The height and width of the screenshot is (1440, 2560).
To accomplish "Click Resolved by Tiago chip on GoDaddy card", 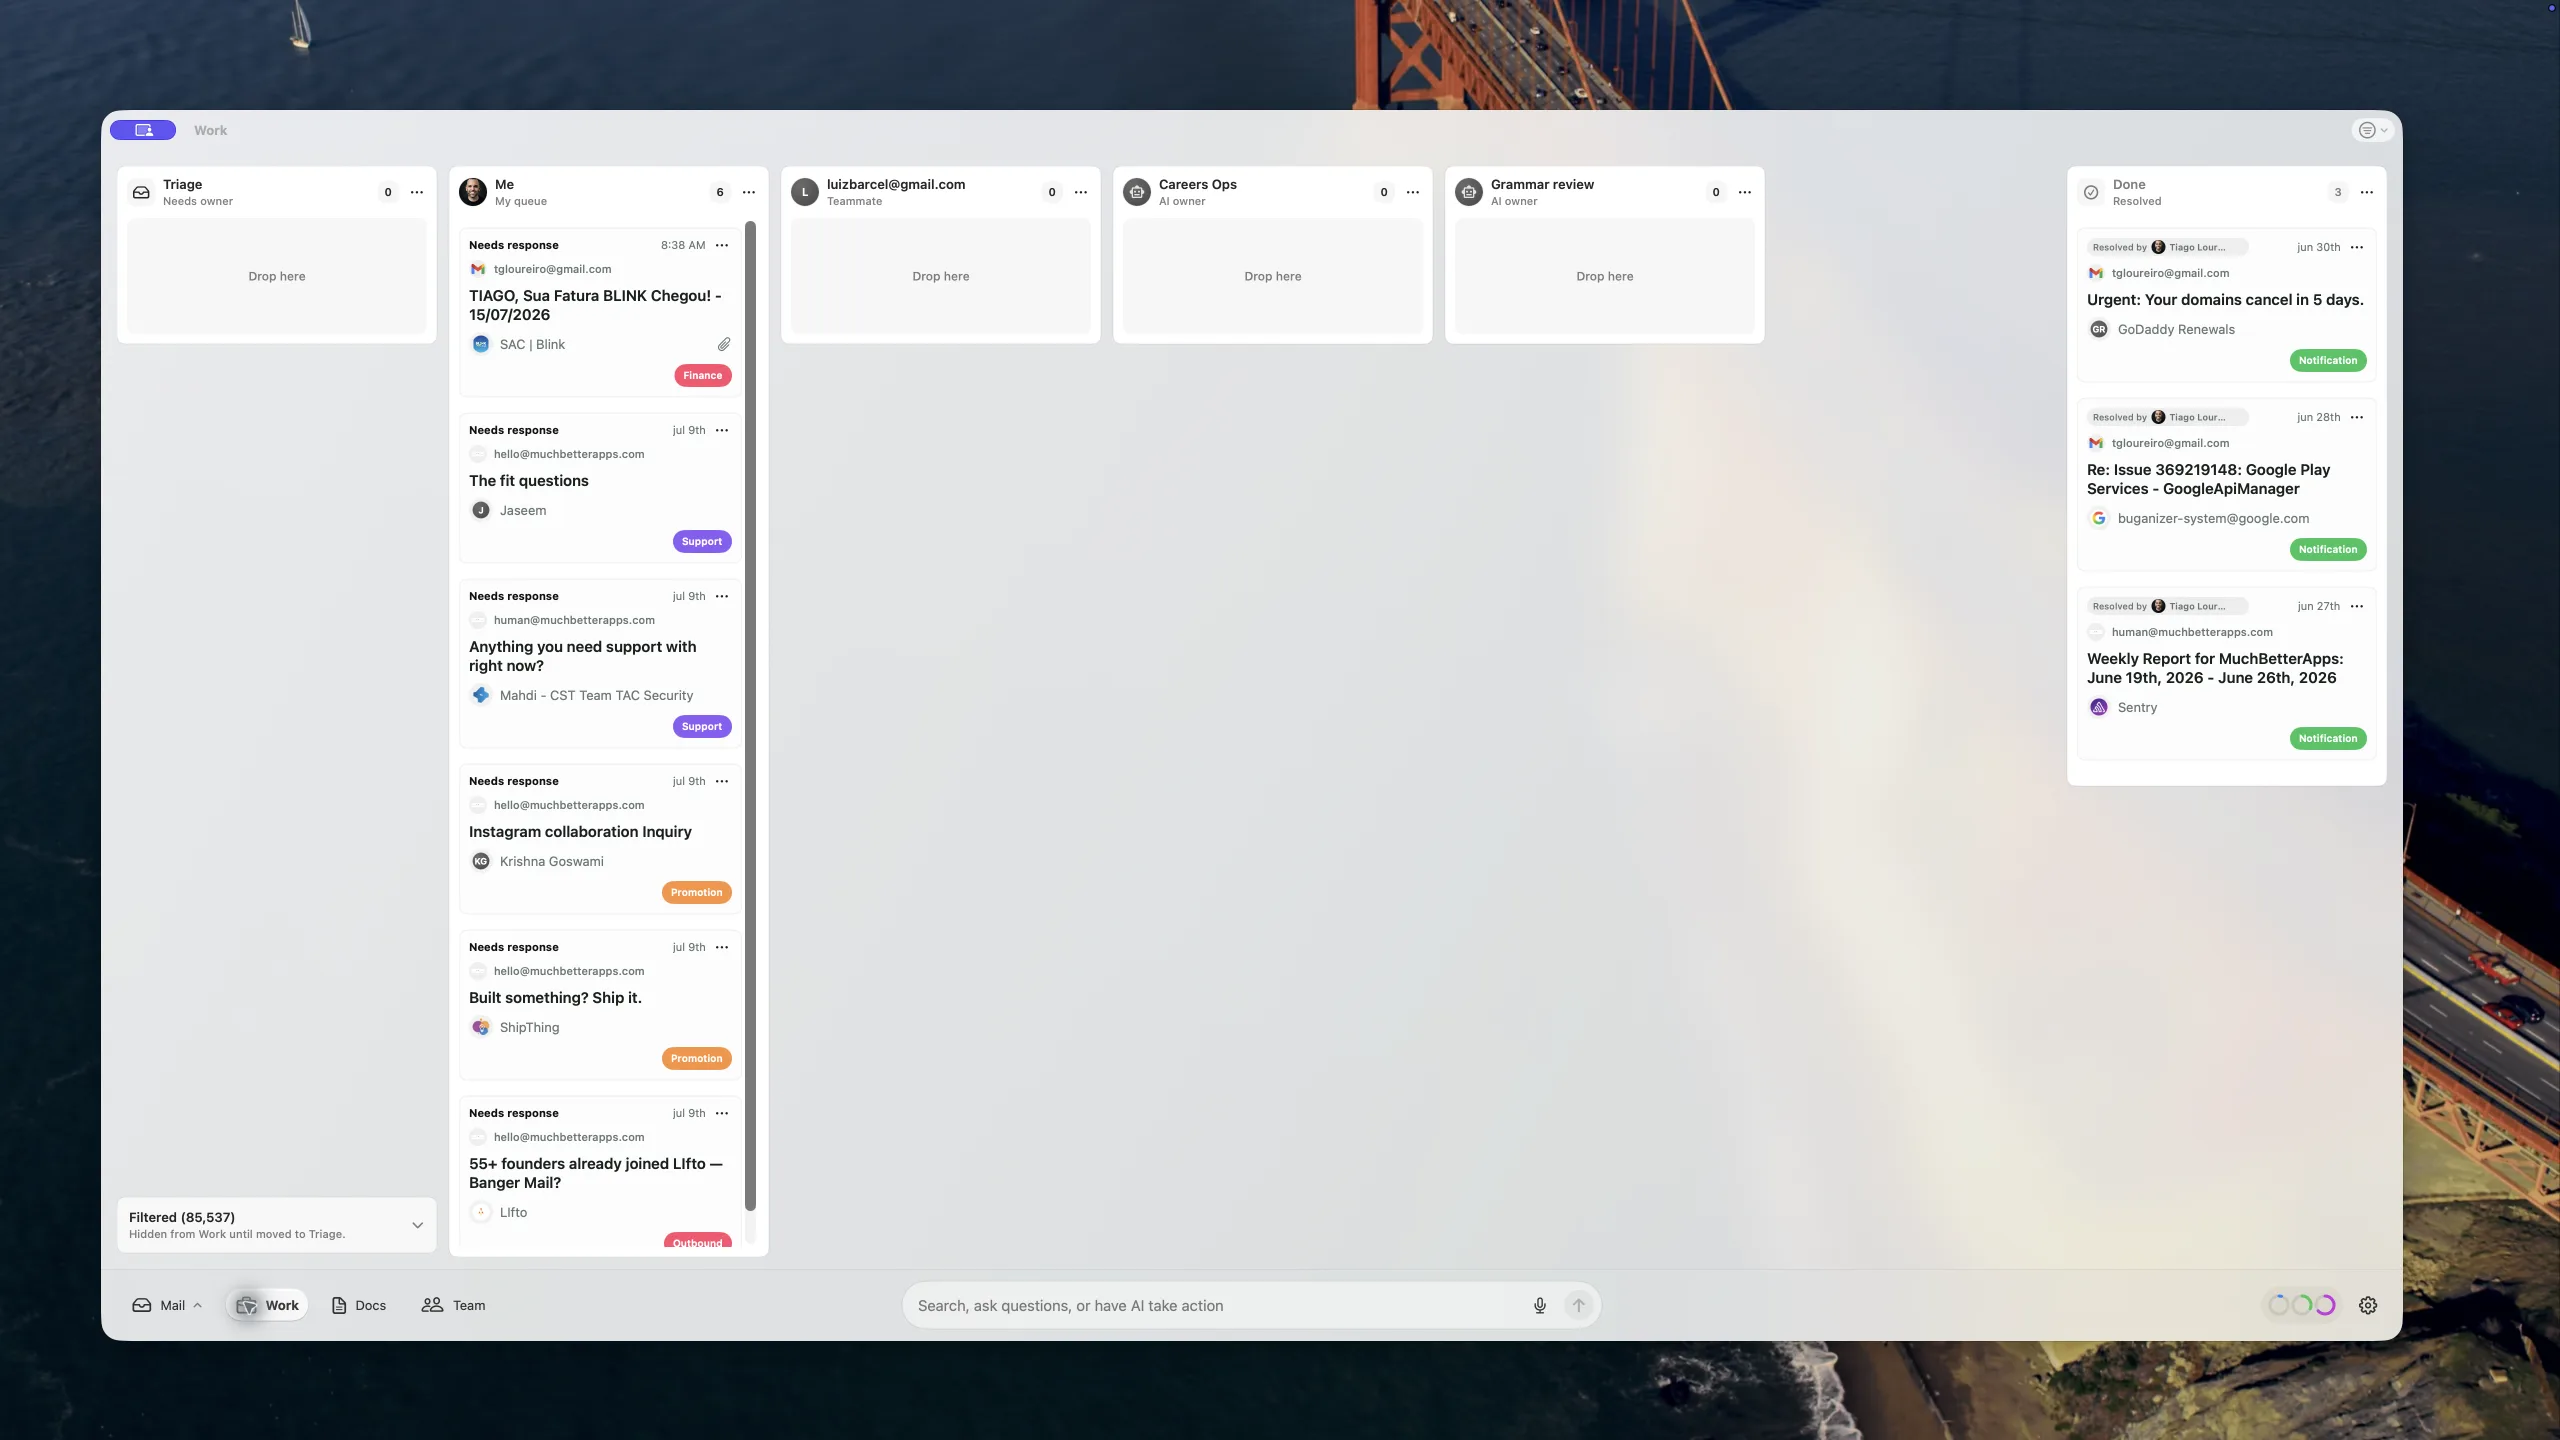I will click(2167, 247).
